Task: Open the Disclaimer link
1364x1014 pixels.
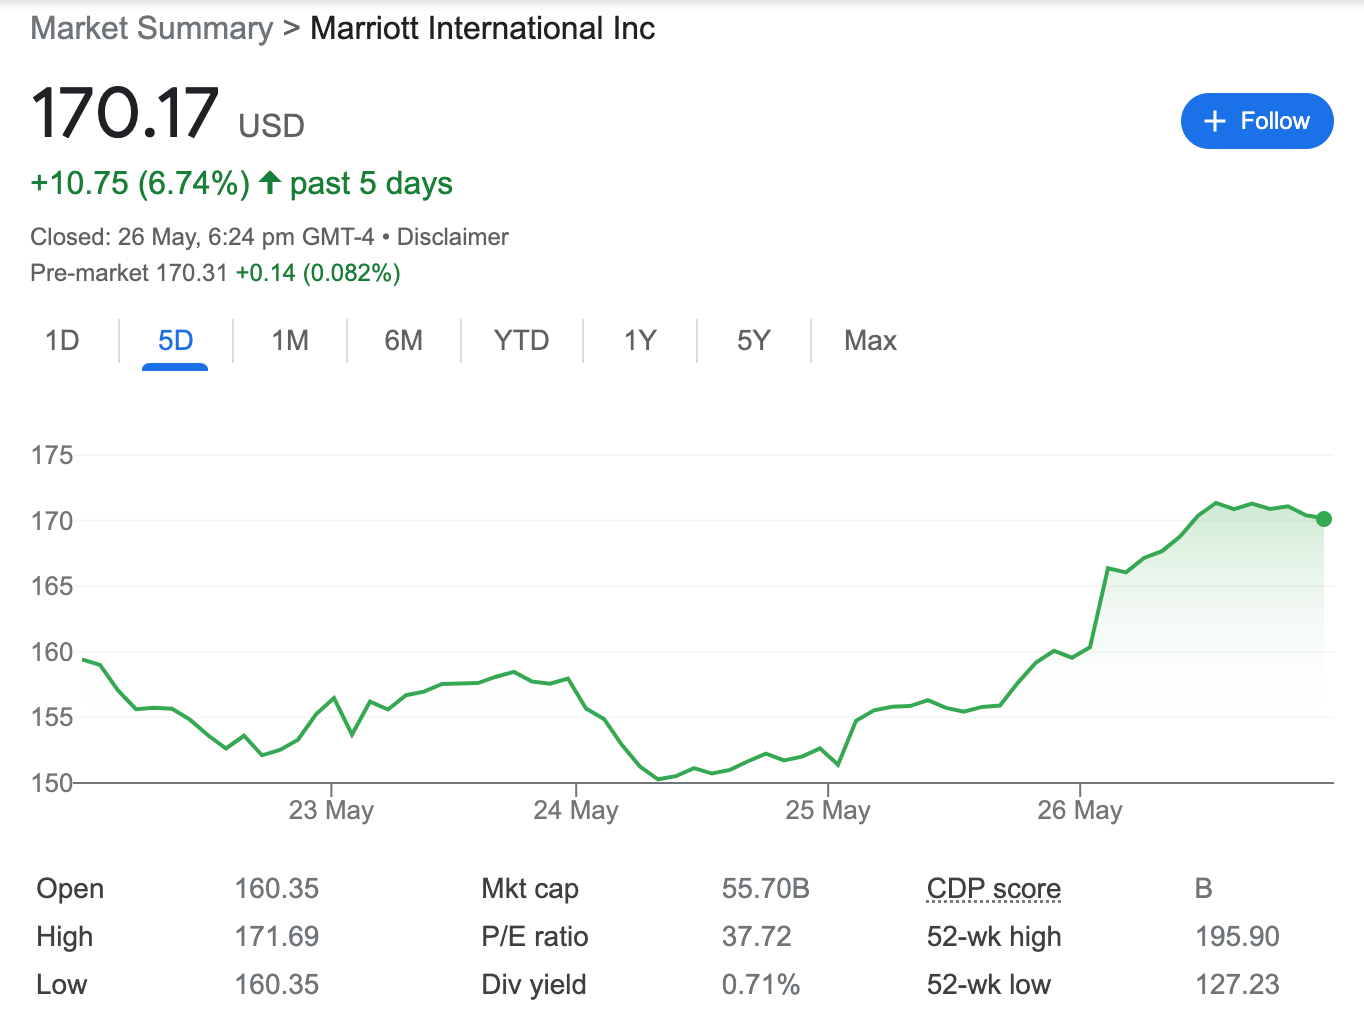Action: [x=452, y=237]
